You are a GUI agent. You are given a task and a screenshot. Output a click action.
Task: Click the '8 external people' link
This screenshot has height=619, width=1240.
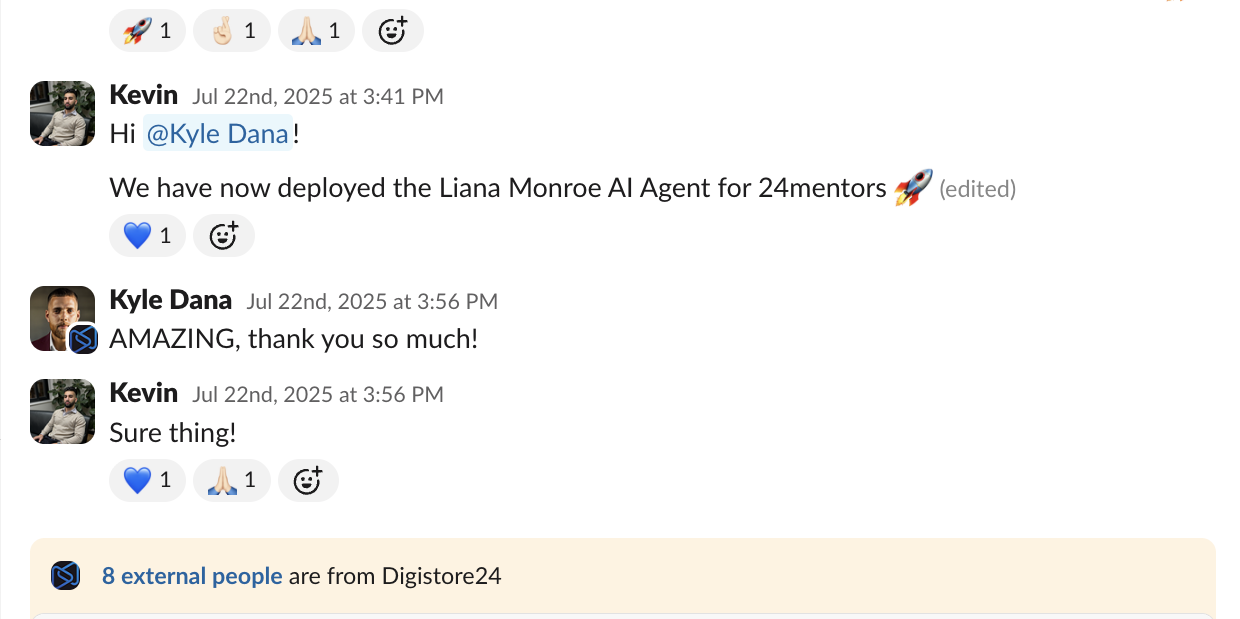tap(192, 575)
